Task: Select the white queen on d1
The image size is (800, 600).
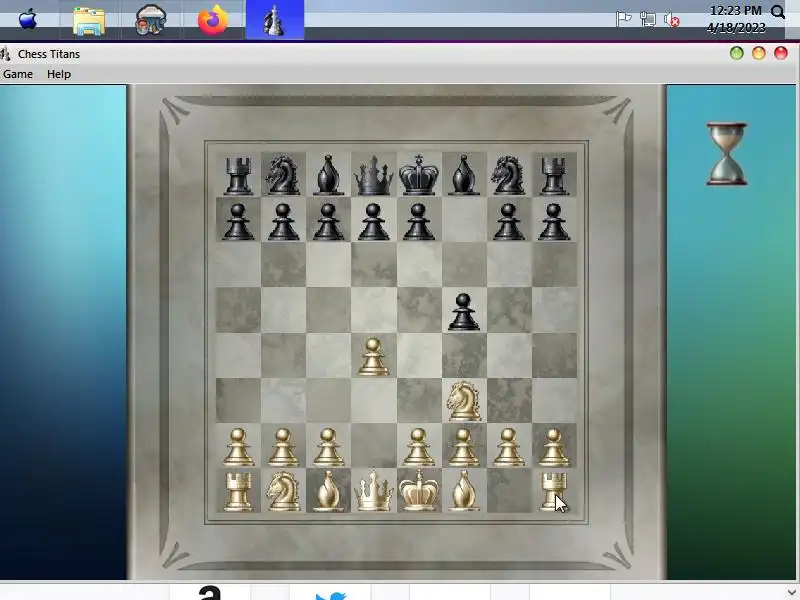Action: (373, 491)
